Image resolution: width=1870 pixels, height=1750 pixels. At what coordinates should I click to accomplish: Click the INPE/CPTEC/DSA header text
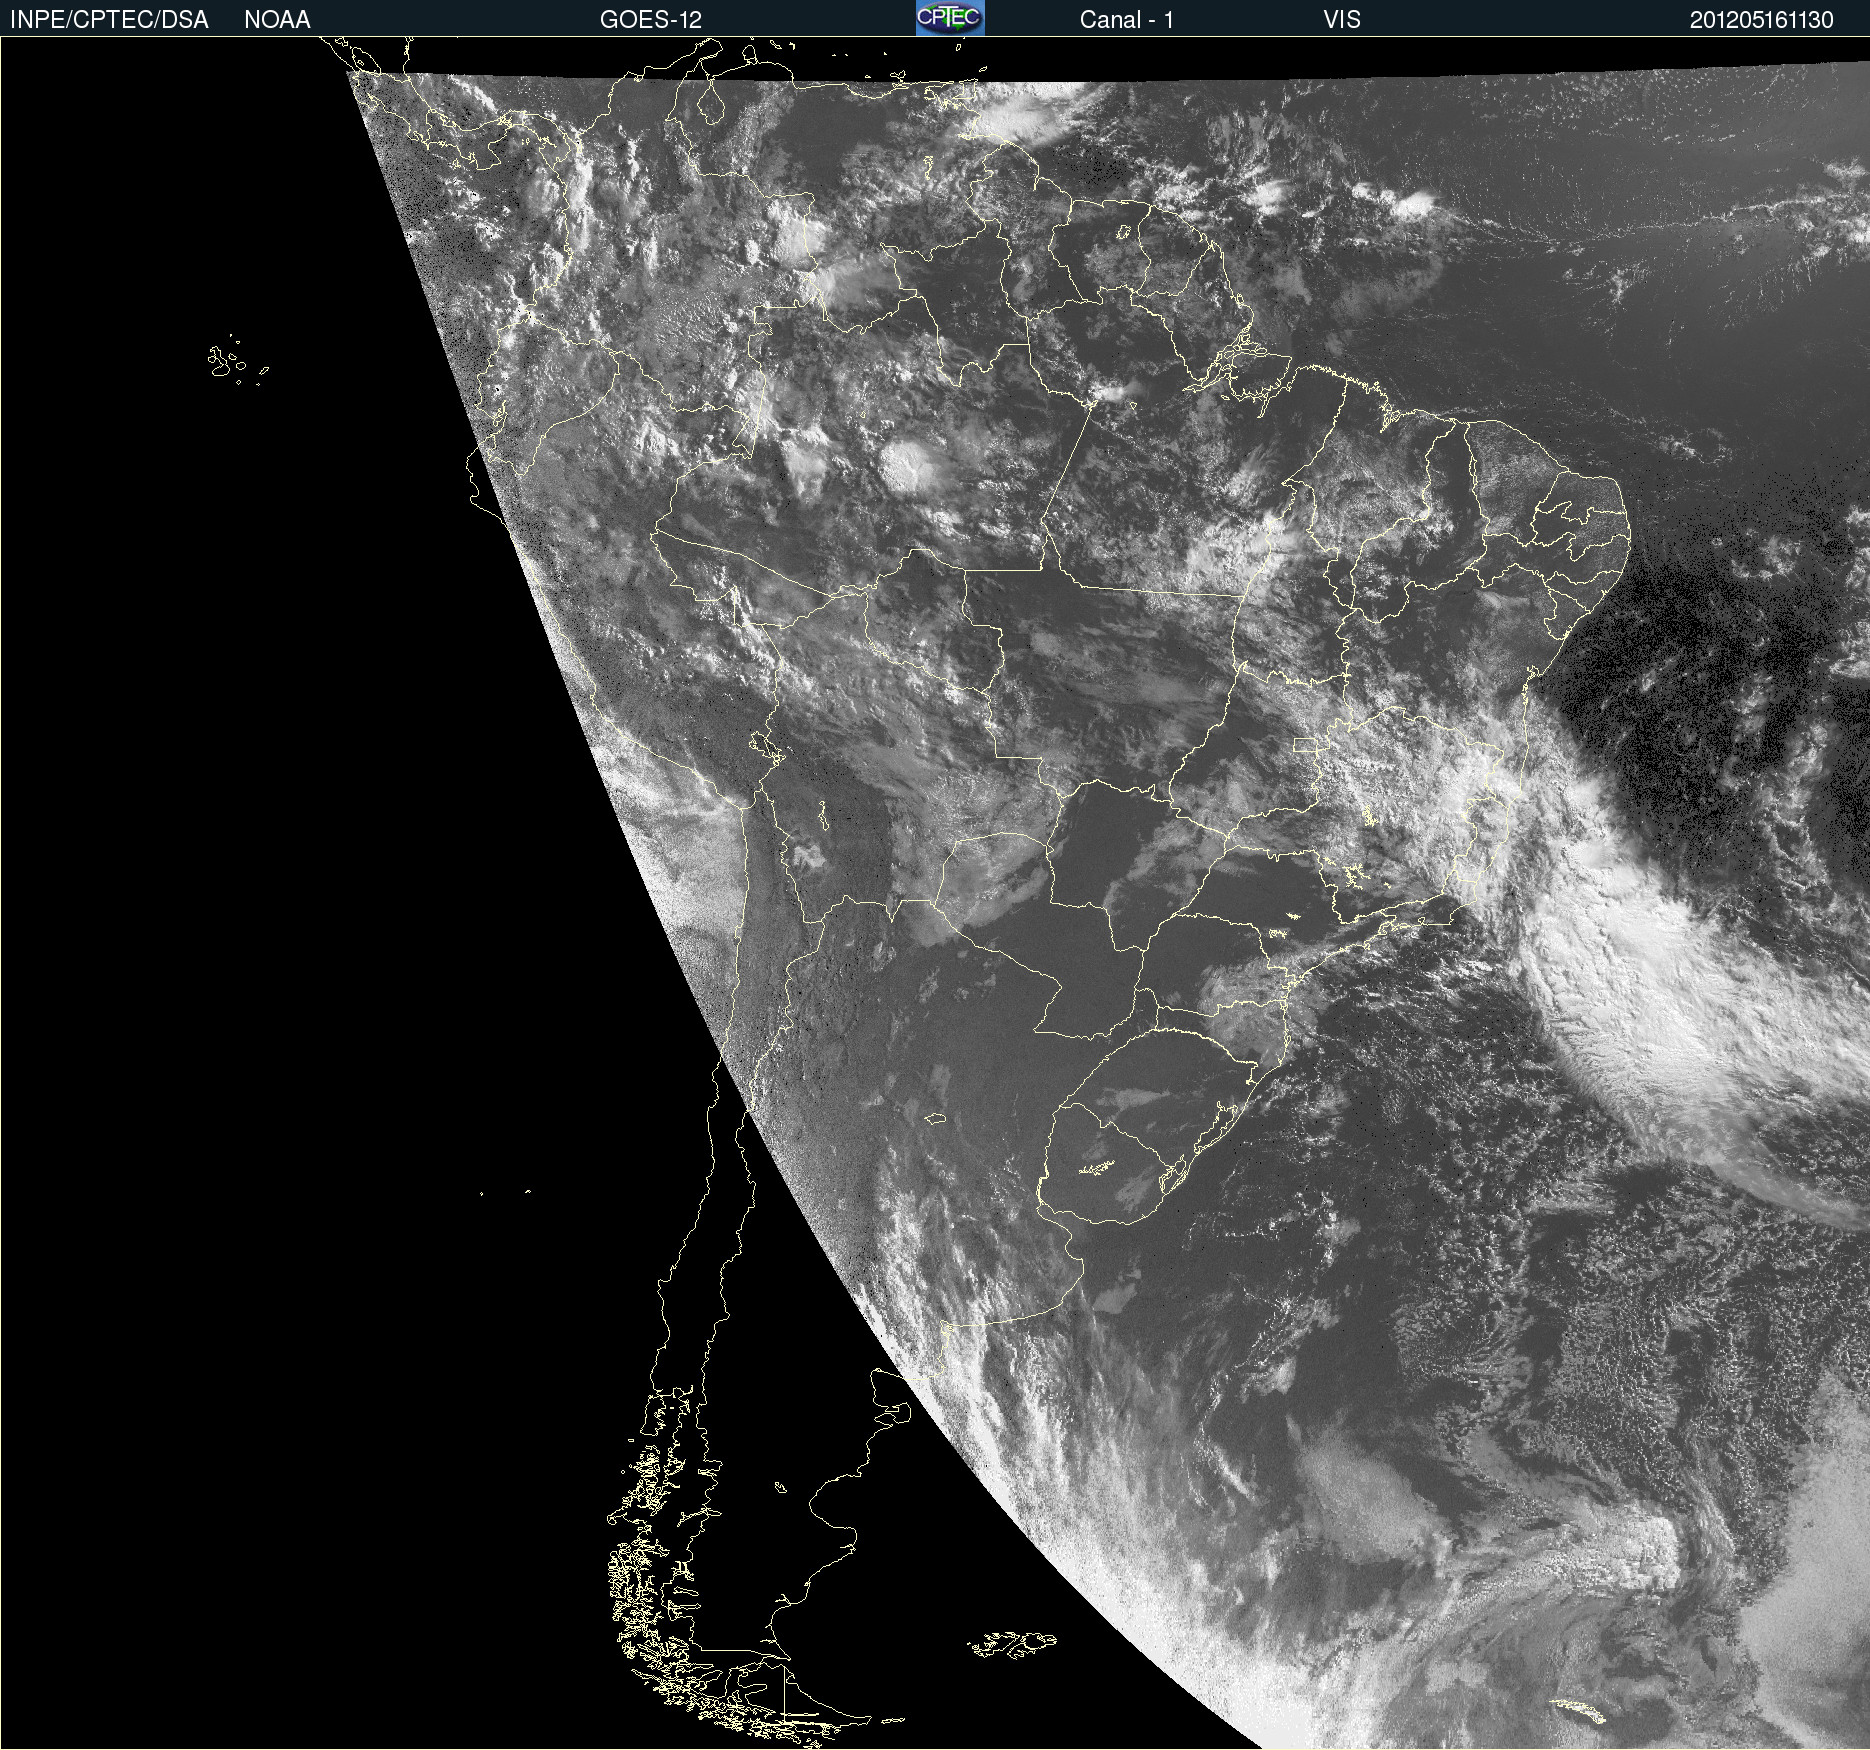tap(109, 20)
